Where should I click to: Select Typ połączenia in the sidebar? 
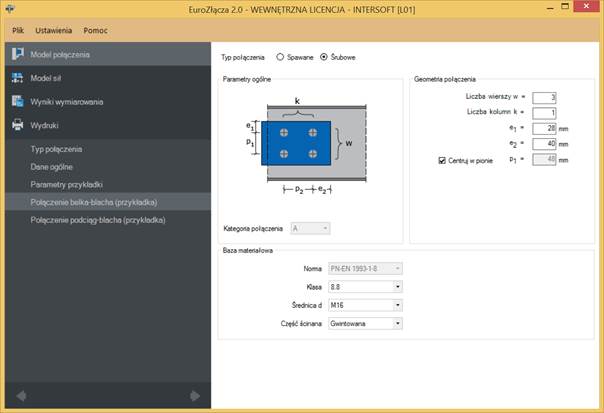[56, 149]
